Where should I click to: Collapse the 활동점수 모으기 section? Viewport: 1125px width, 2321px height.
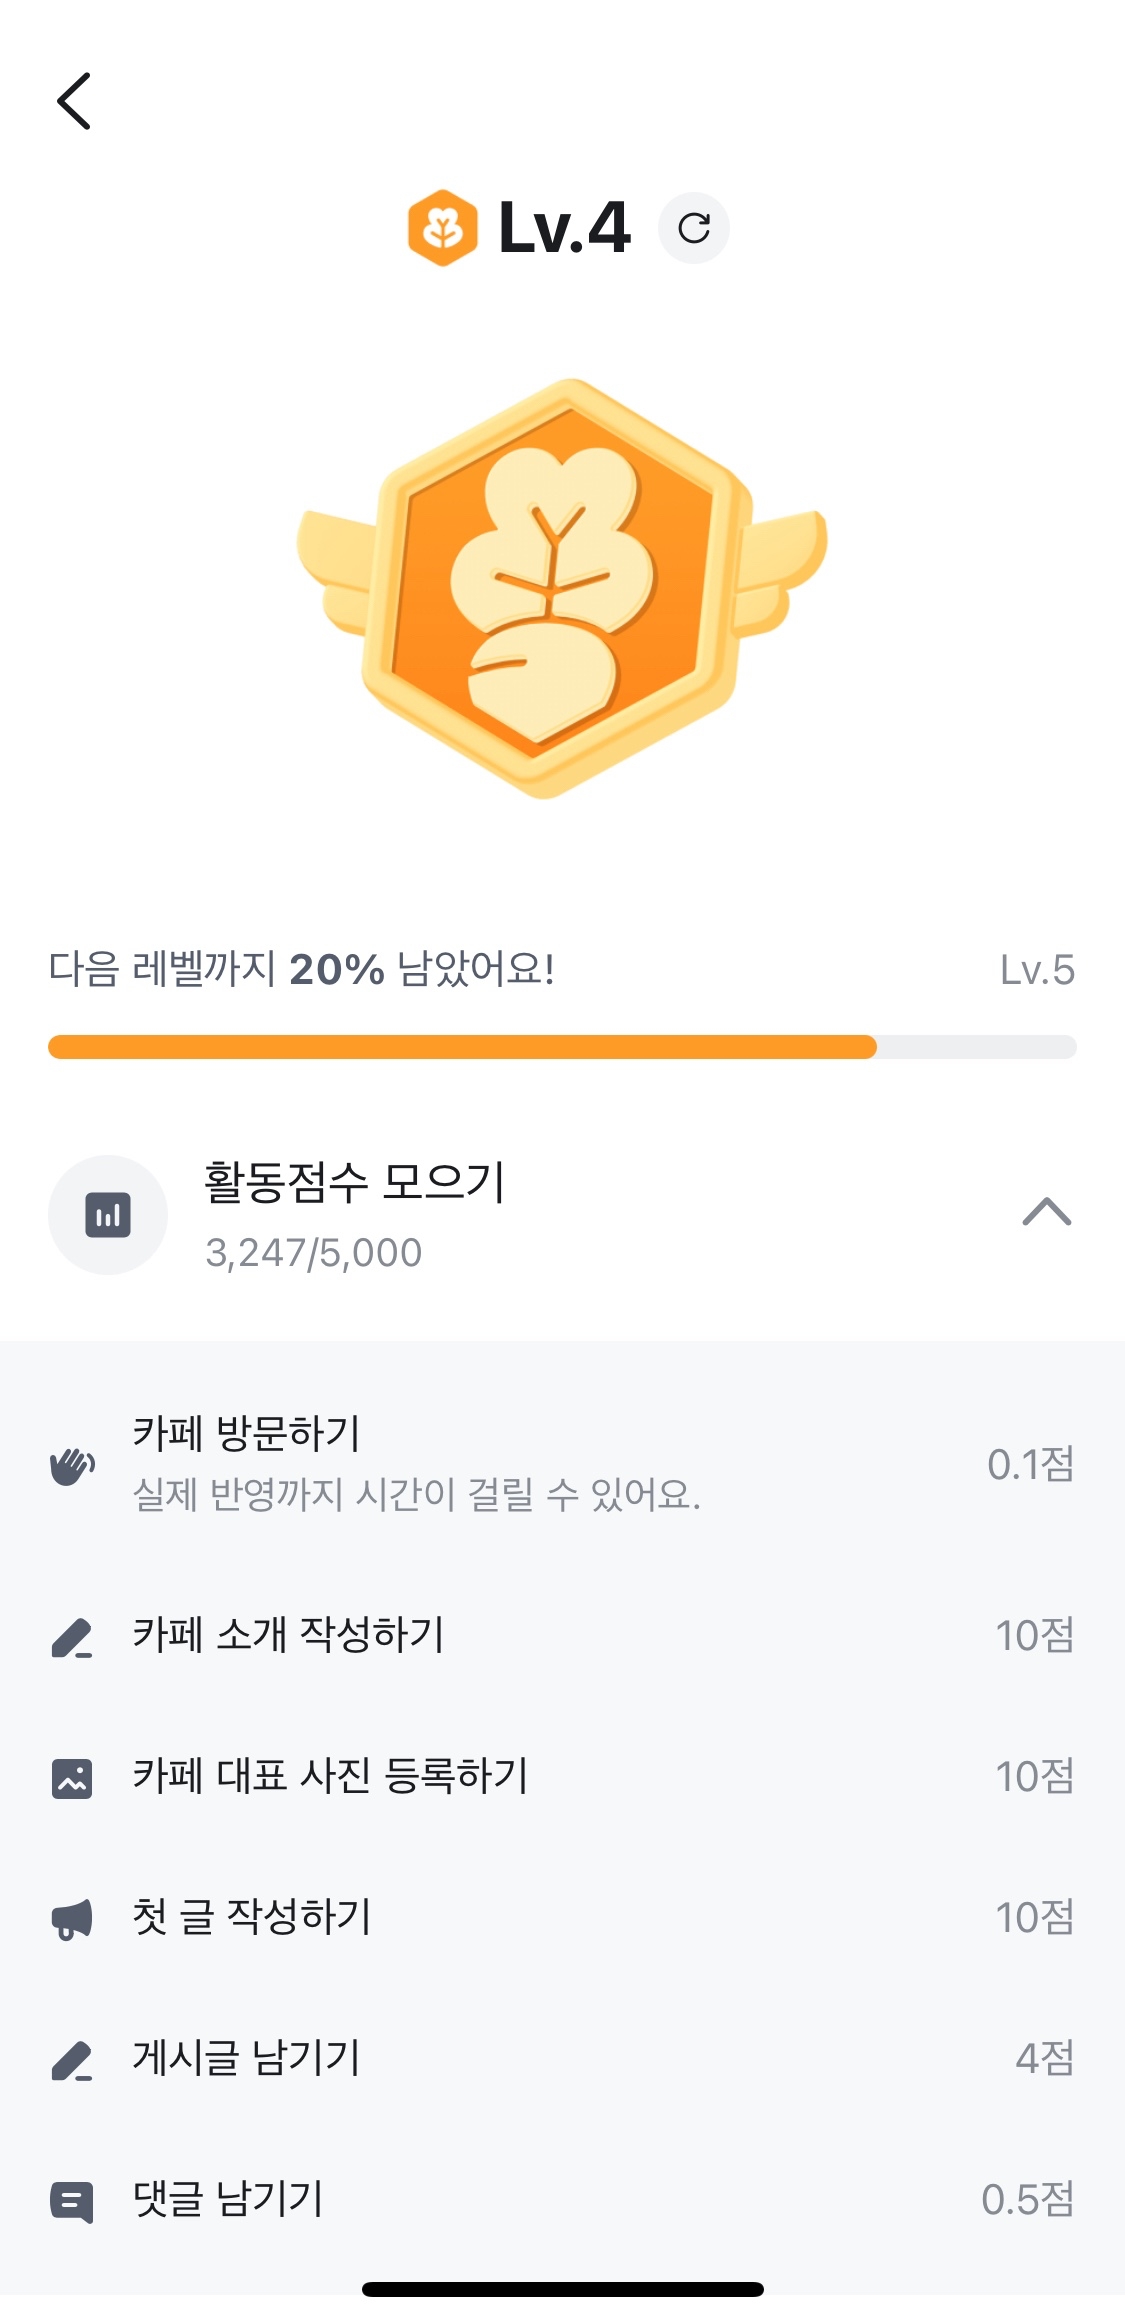point(1046,1212)
